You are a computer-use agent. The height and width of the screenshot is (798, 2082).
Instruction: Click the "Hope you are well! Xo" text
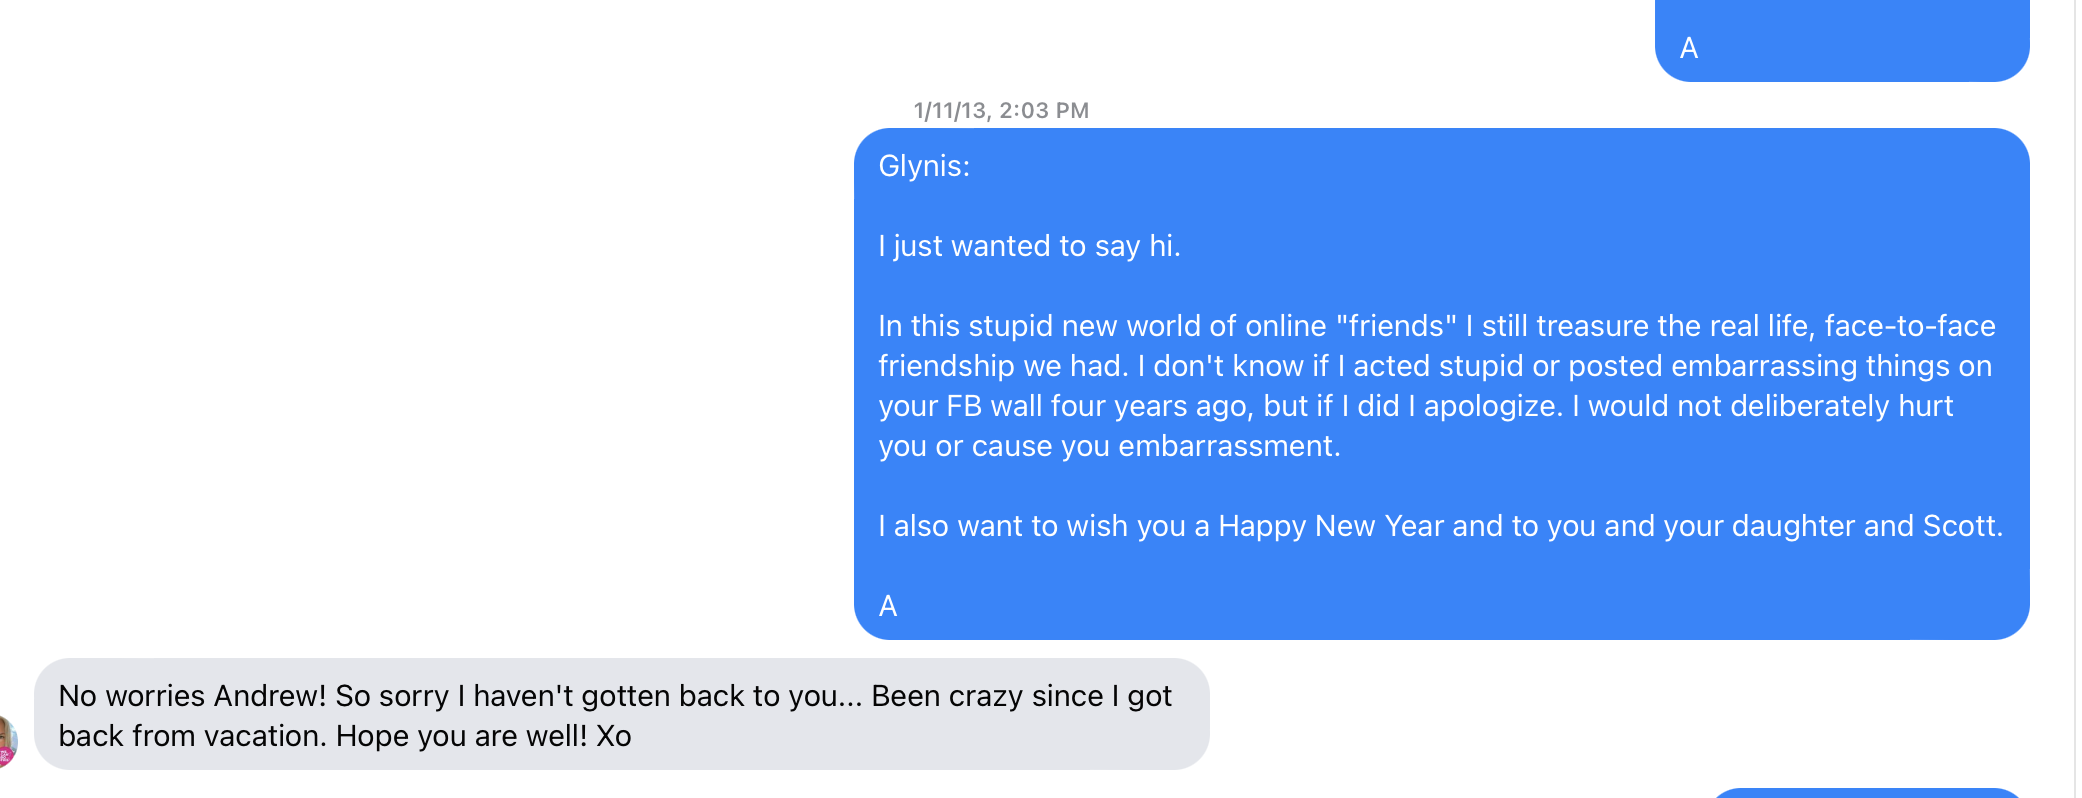483,736
